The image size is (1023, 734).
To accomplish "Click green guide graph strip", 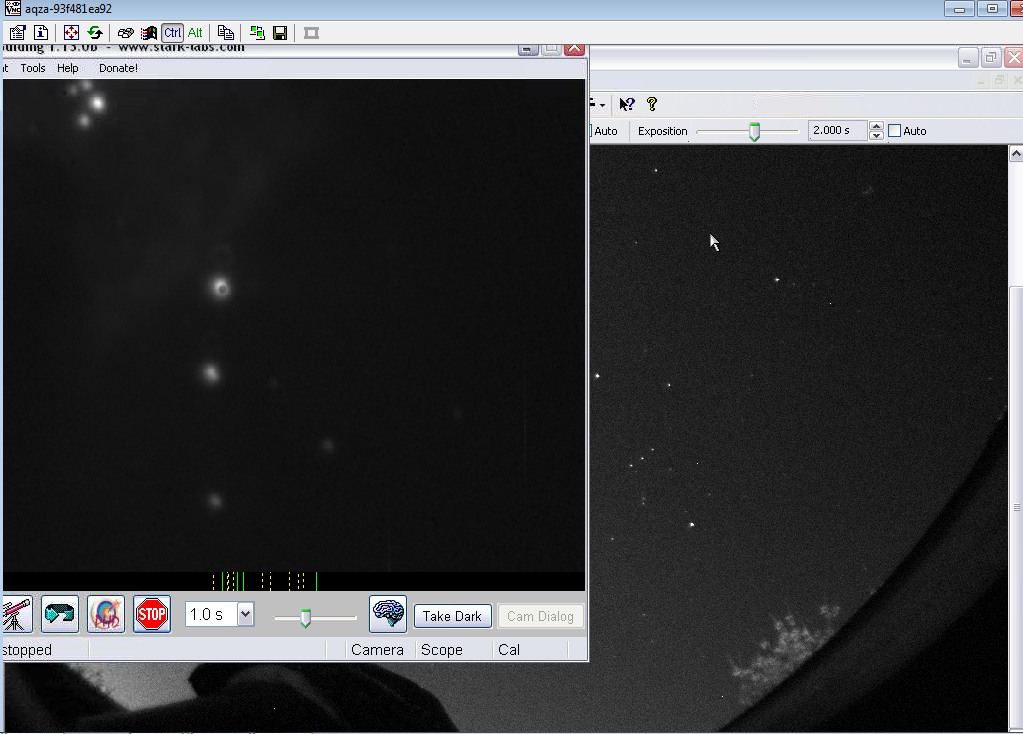I will [x=294, y=581].
